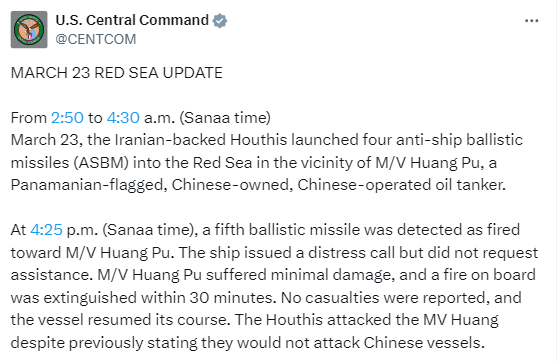Click the '(ASBM)' abbreviation in the post
Viewport: 560px width, 361px height.
pyautogui.click(x=101, y=163)
